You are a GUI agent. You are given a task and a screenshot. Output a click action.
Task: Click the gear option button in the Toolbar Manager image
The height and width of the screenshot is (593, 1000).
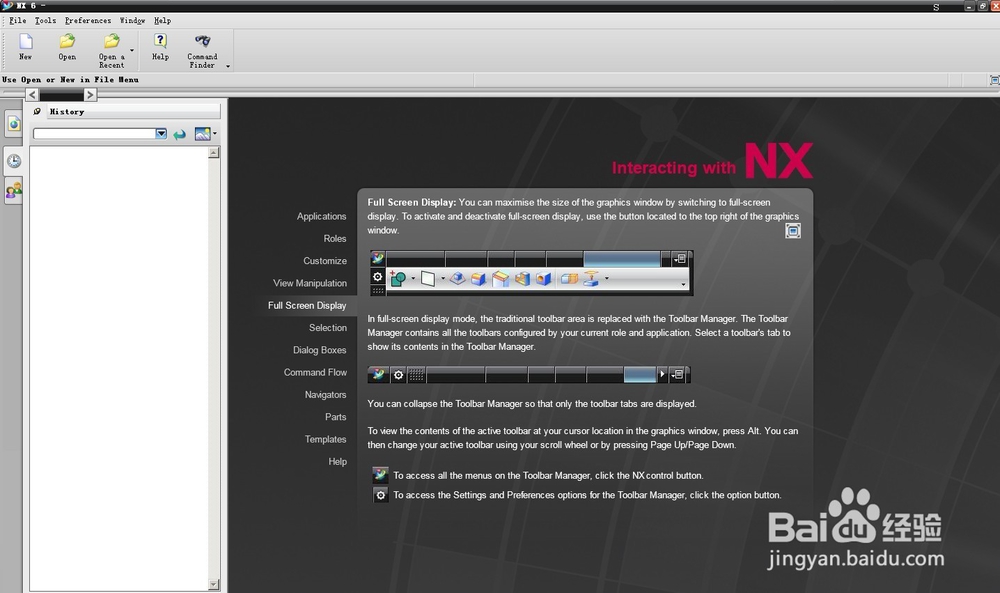(x=378, y=277)
